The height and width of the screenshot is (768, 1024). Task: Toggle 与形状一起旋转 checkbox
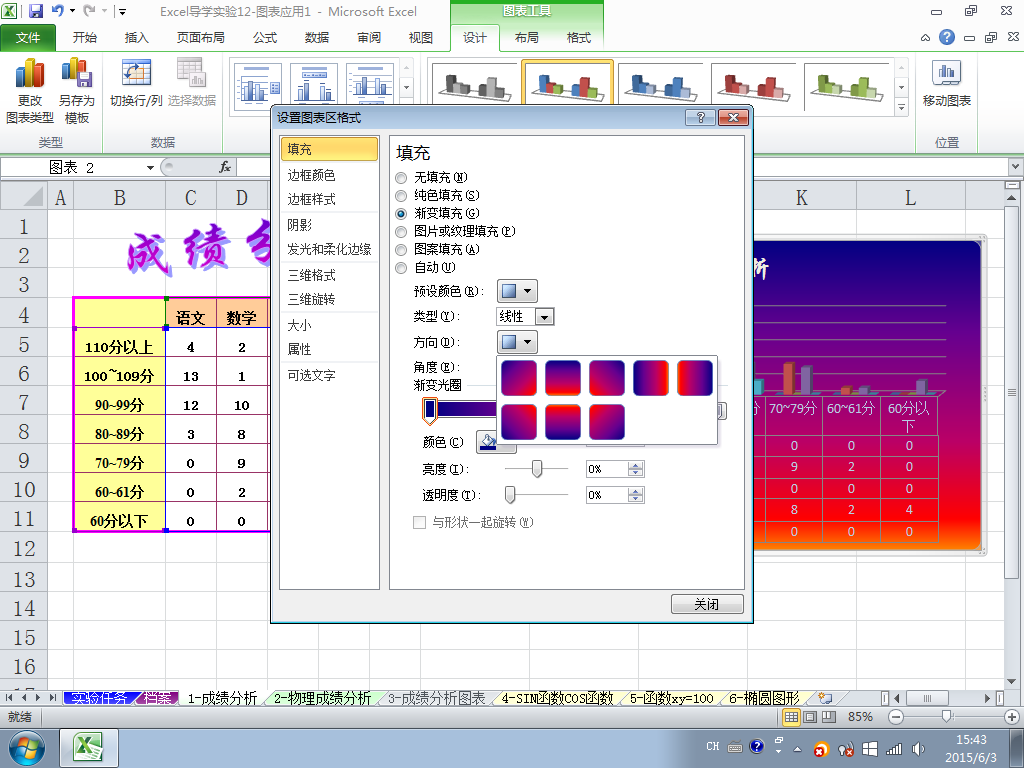tap(419, 522)
